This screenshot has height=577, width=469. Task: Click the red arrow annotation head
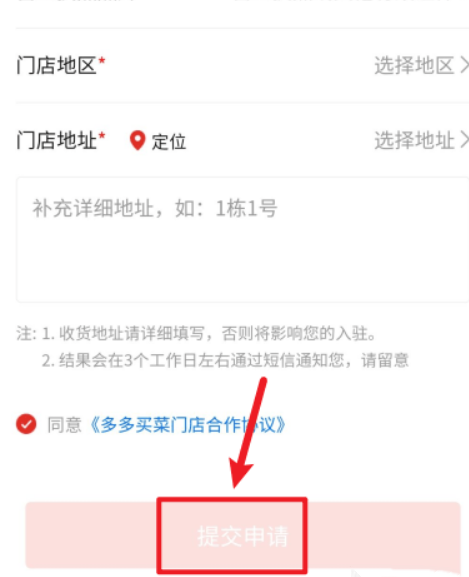(240, 474)
